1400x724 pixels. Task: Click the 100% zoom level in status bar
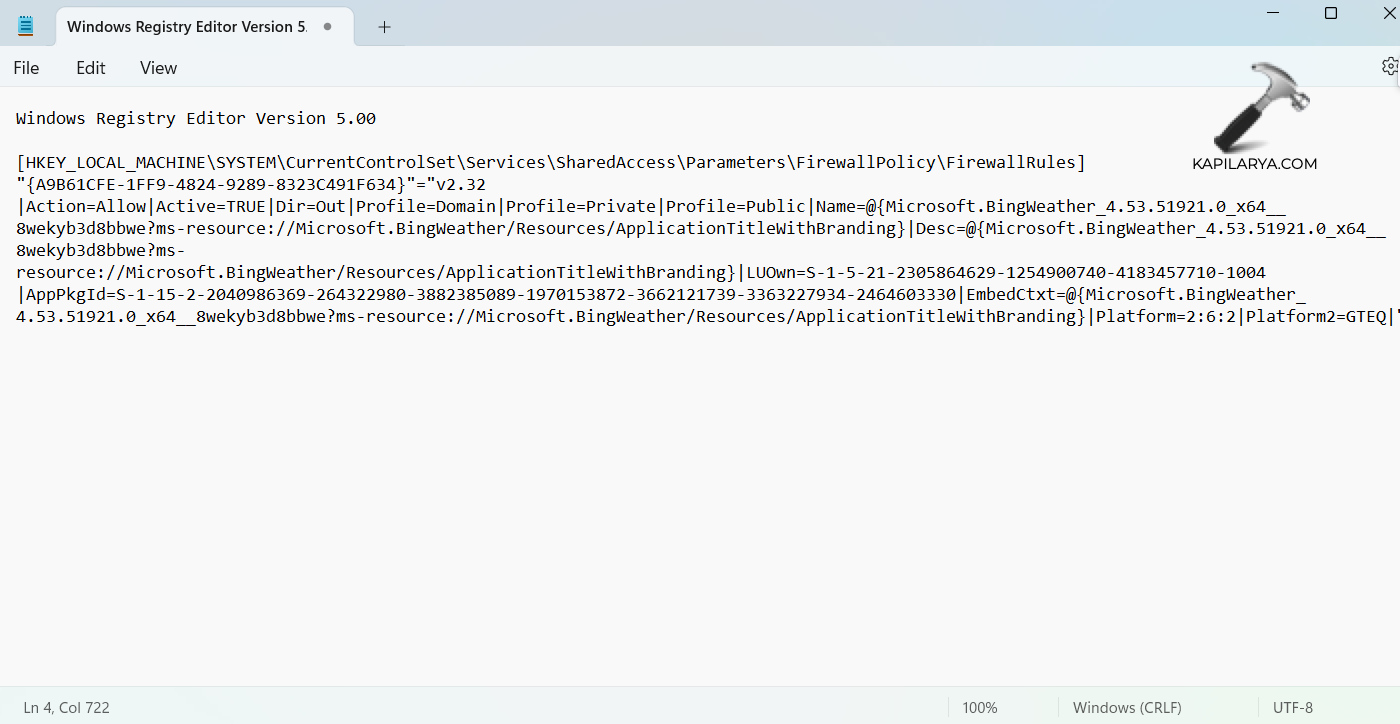pyautogui.click(x=980, y=707)
